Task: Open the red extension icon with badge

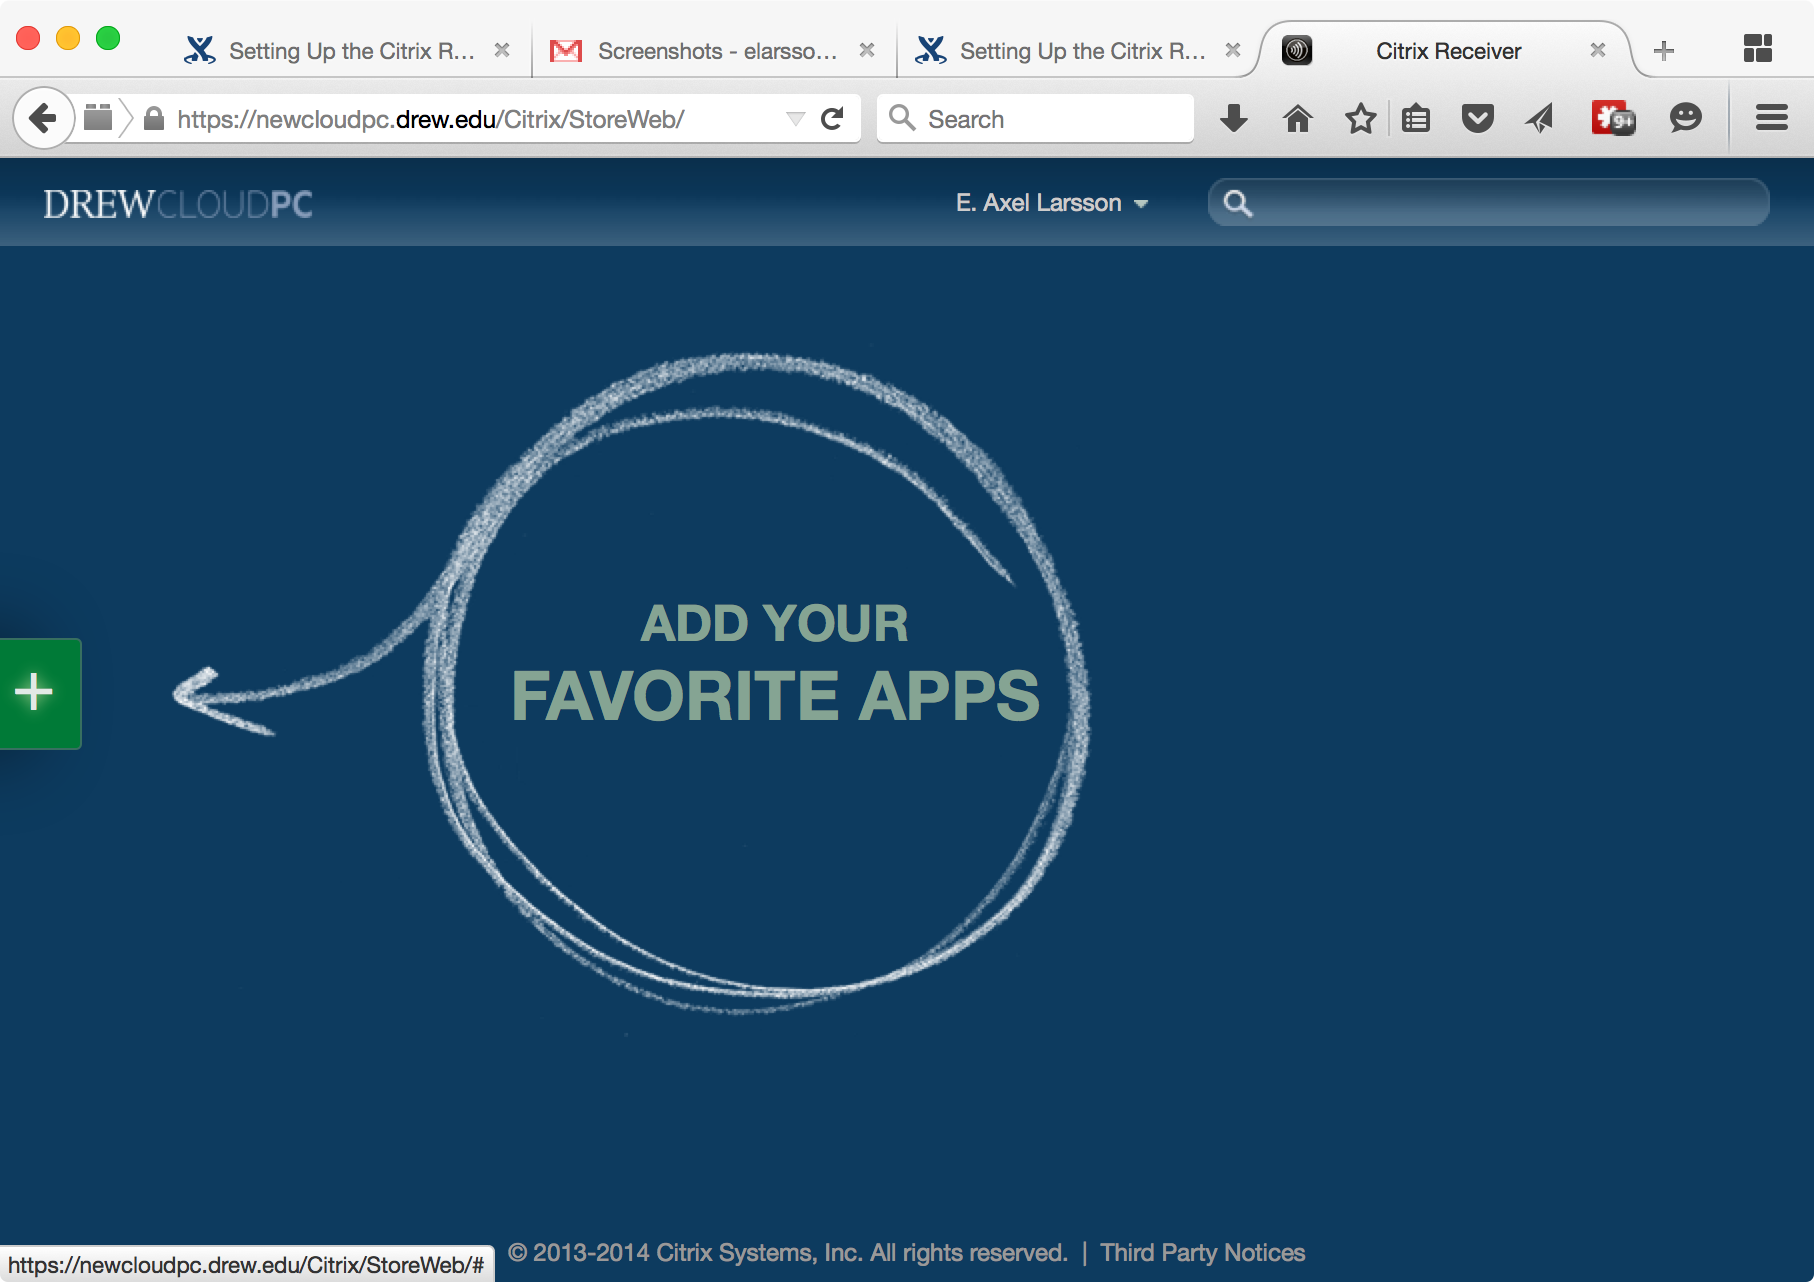Action: 1613,118
